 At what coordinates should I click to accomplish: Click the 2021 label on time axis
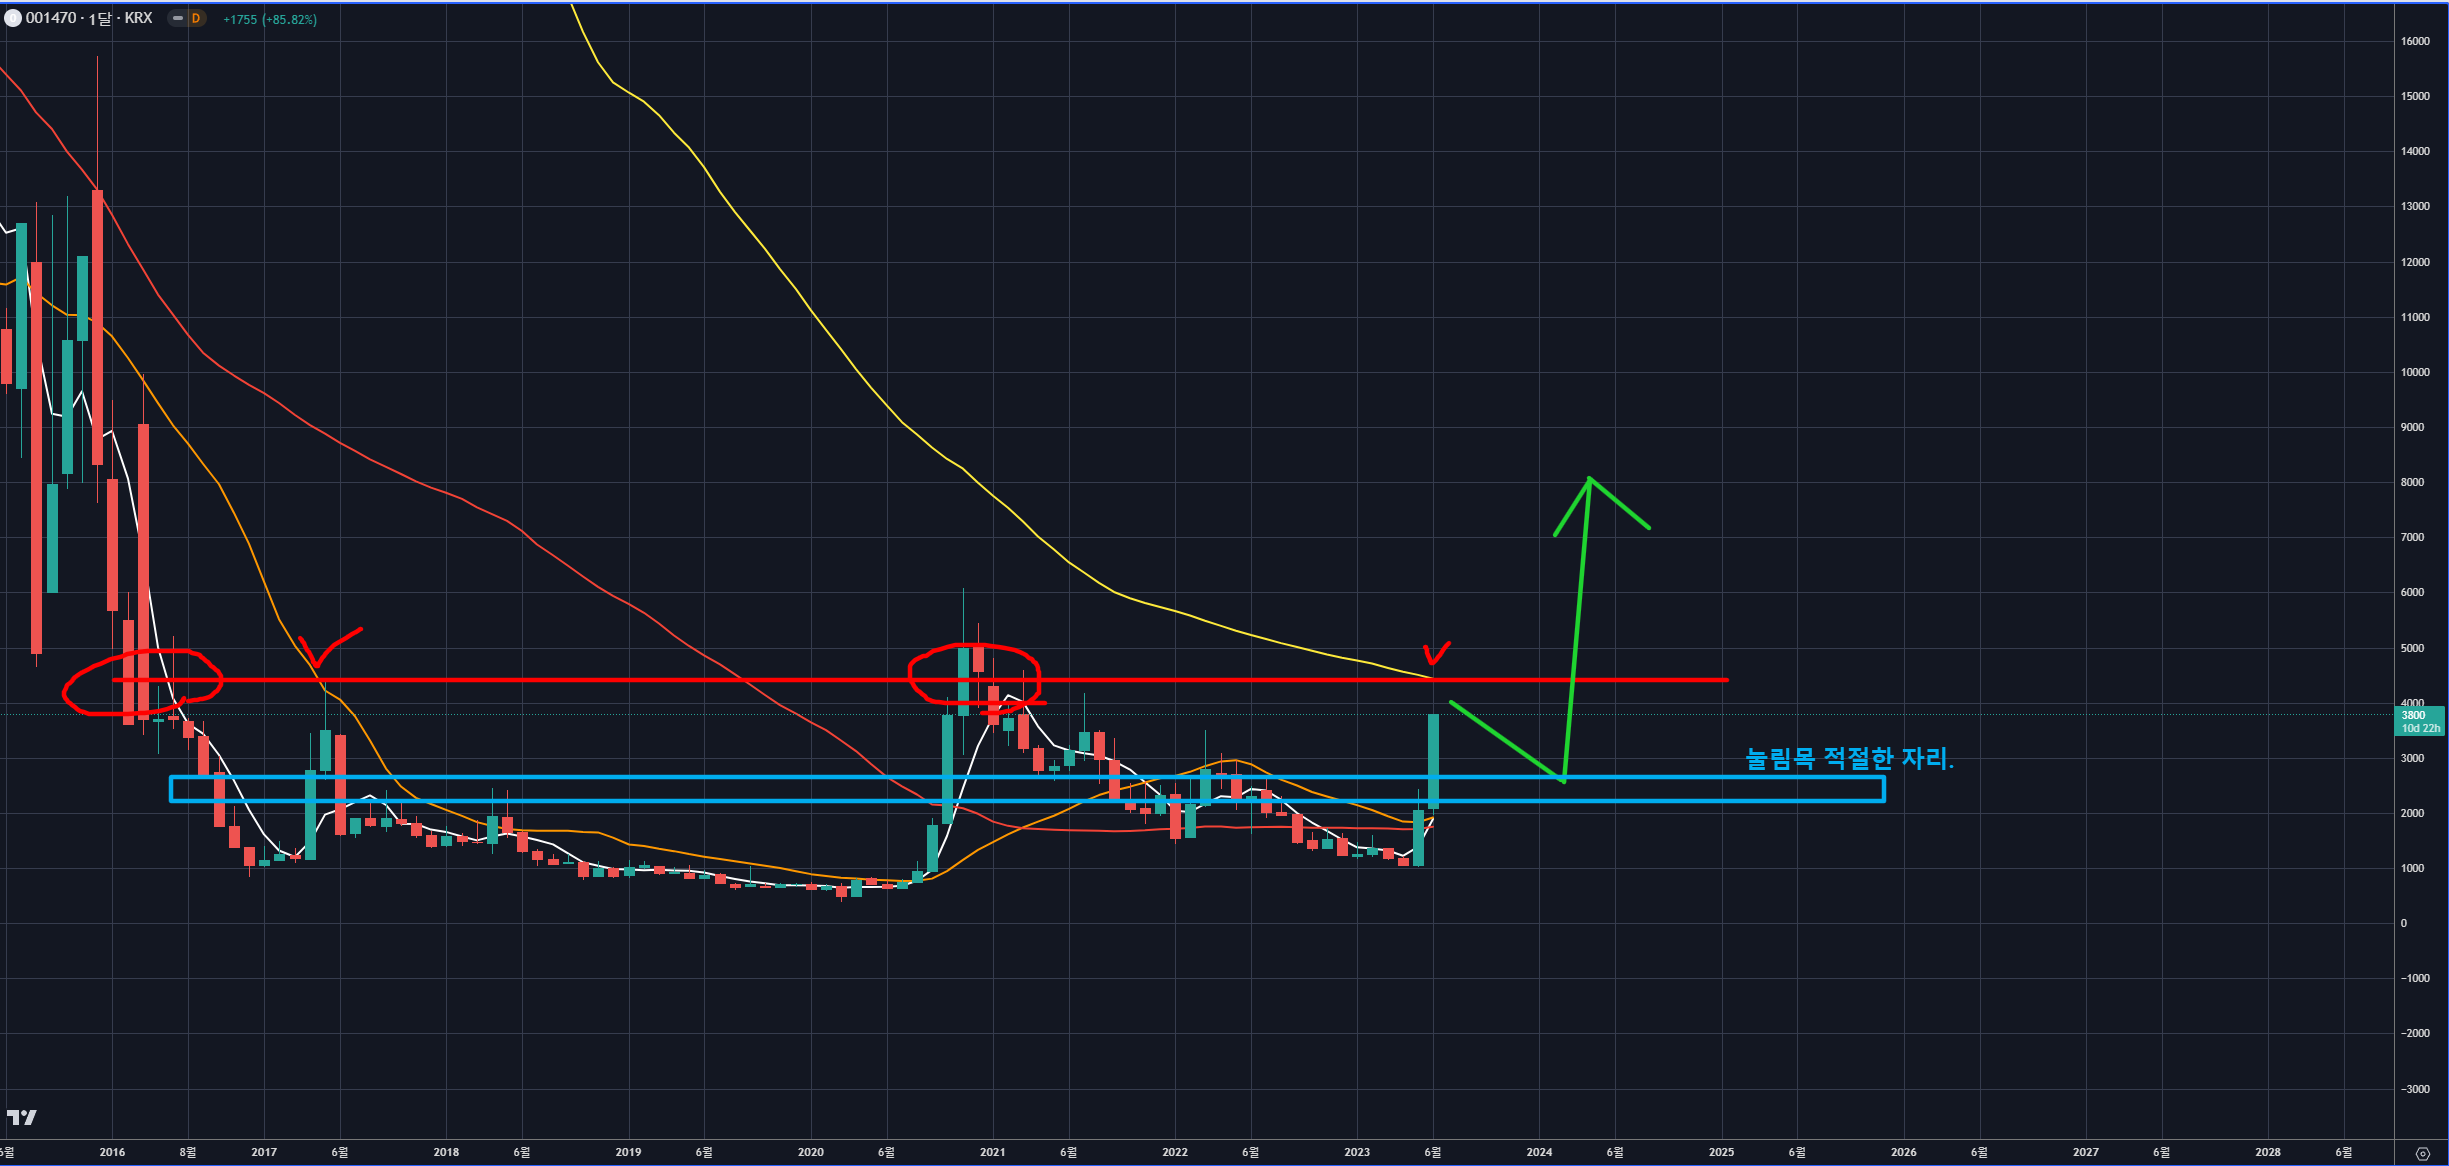pos(992,1152)
